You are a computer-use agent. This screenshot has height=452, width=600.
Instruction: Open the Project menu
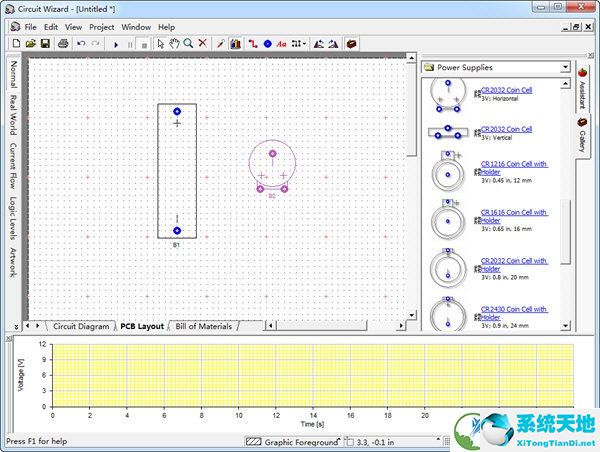102,27
